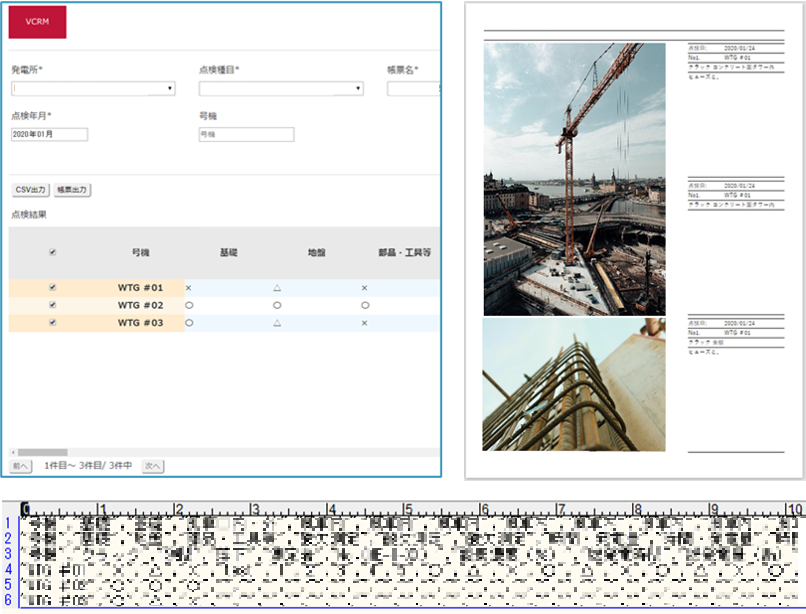Uncheck the WTG #01 row checkbox
Screen dimensions: 806x614
coord(53,288)
